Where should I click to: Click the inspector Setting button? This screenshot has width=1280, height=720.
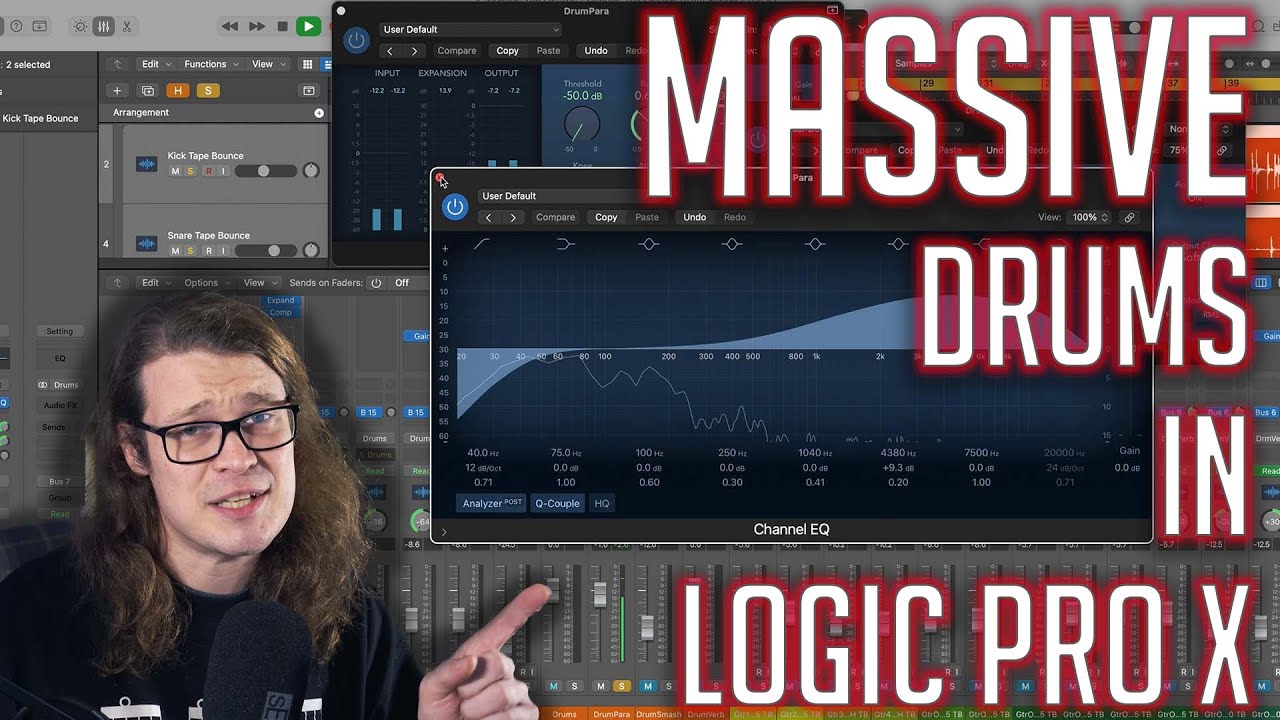pos(60,331)
